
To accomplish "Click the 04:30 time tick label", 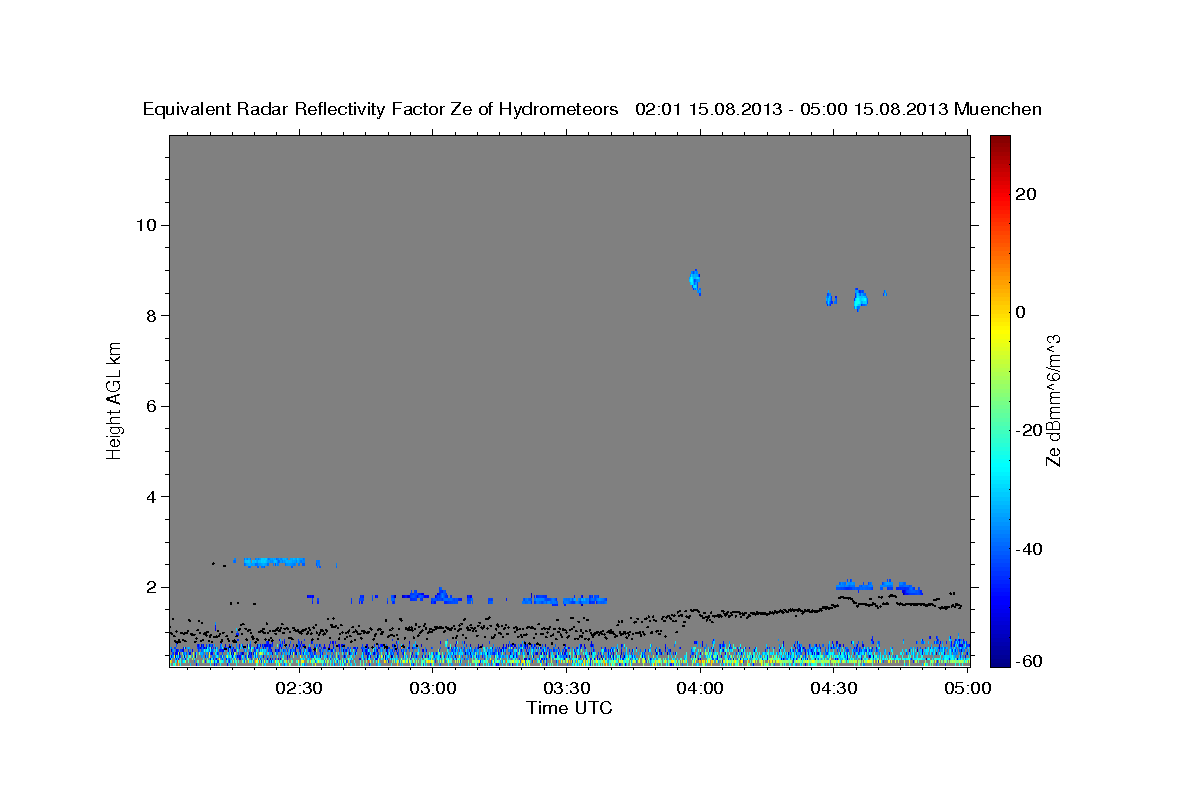I will point(833,688).
